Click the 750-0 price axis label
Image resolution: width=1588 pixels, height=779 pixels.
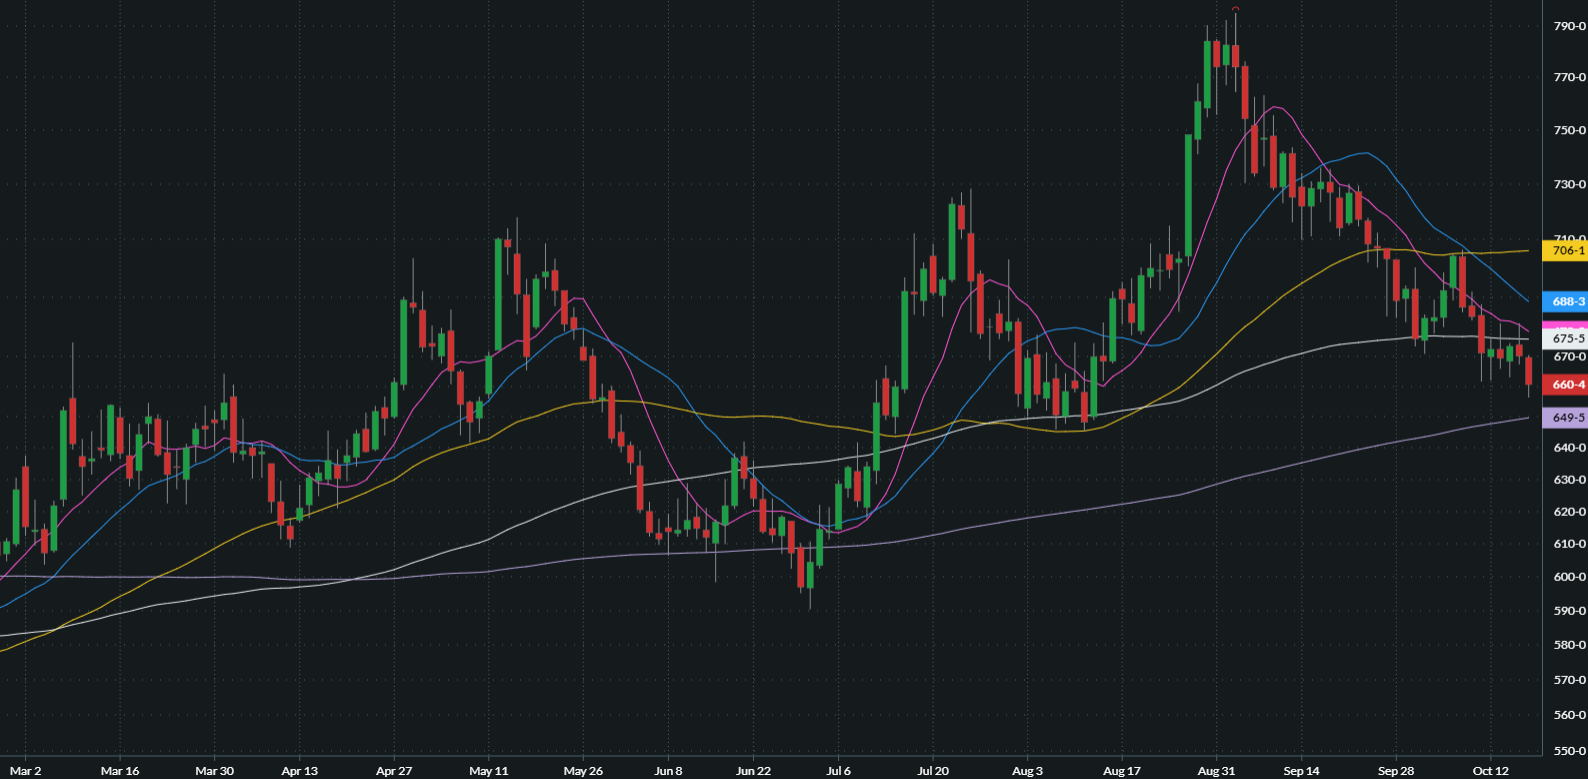click(1569, 130)
